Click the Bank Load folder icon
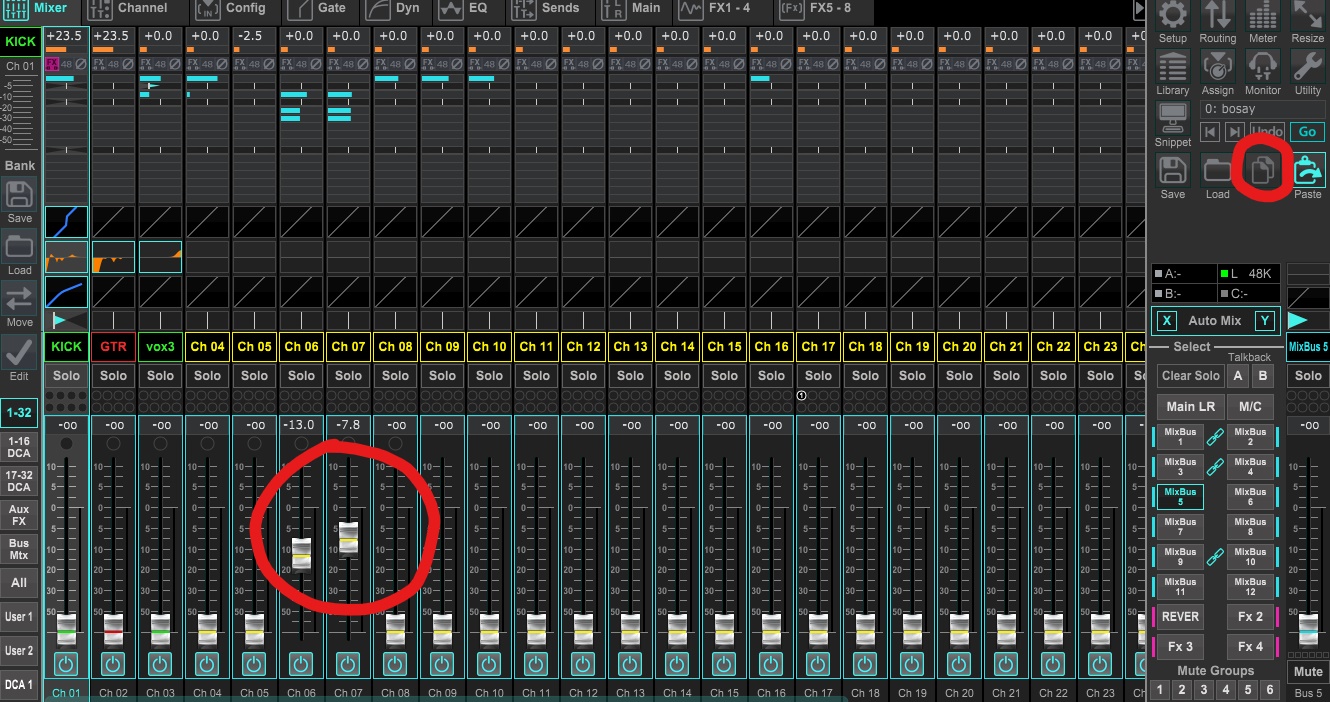Image resolution: width=1330 pixels, height=702 pixels. (20, 246)
